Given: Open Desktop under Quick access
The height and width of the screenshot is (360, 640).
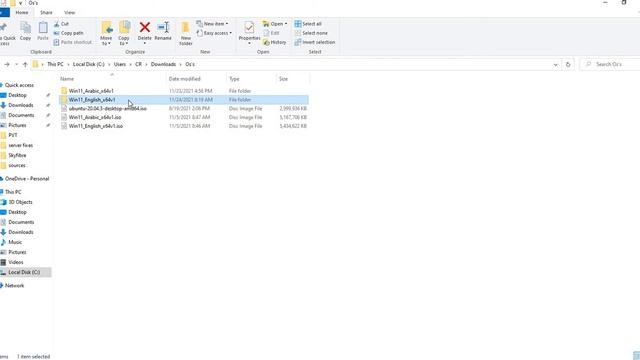Looking at the screenshot, I should coord(17,95).
